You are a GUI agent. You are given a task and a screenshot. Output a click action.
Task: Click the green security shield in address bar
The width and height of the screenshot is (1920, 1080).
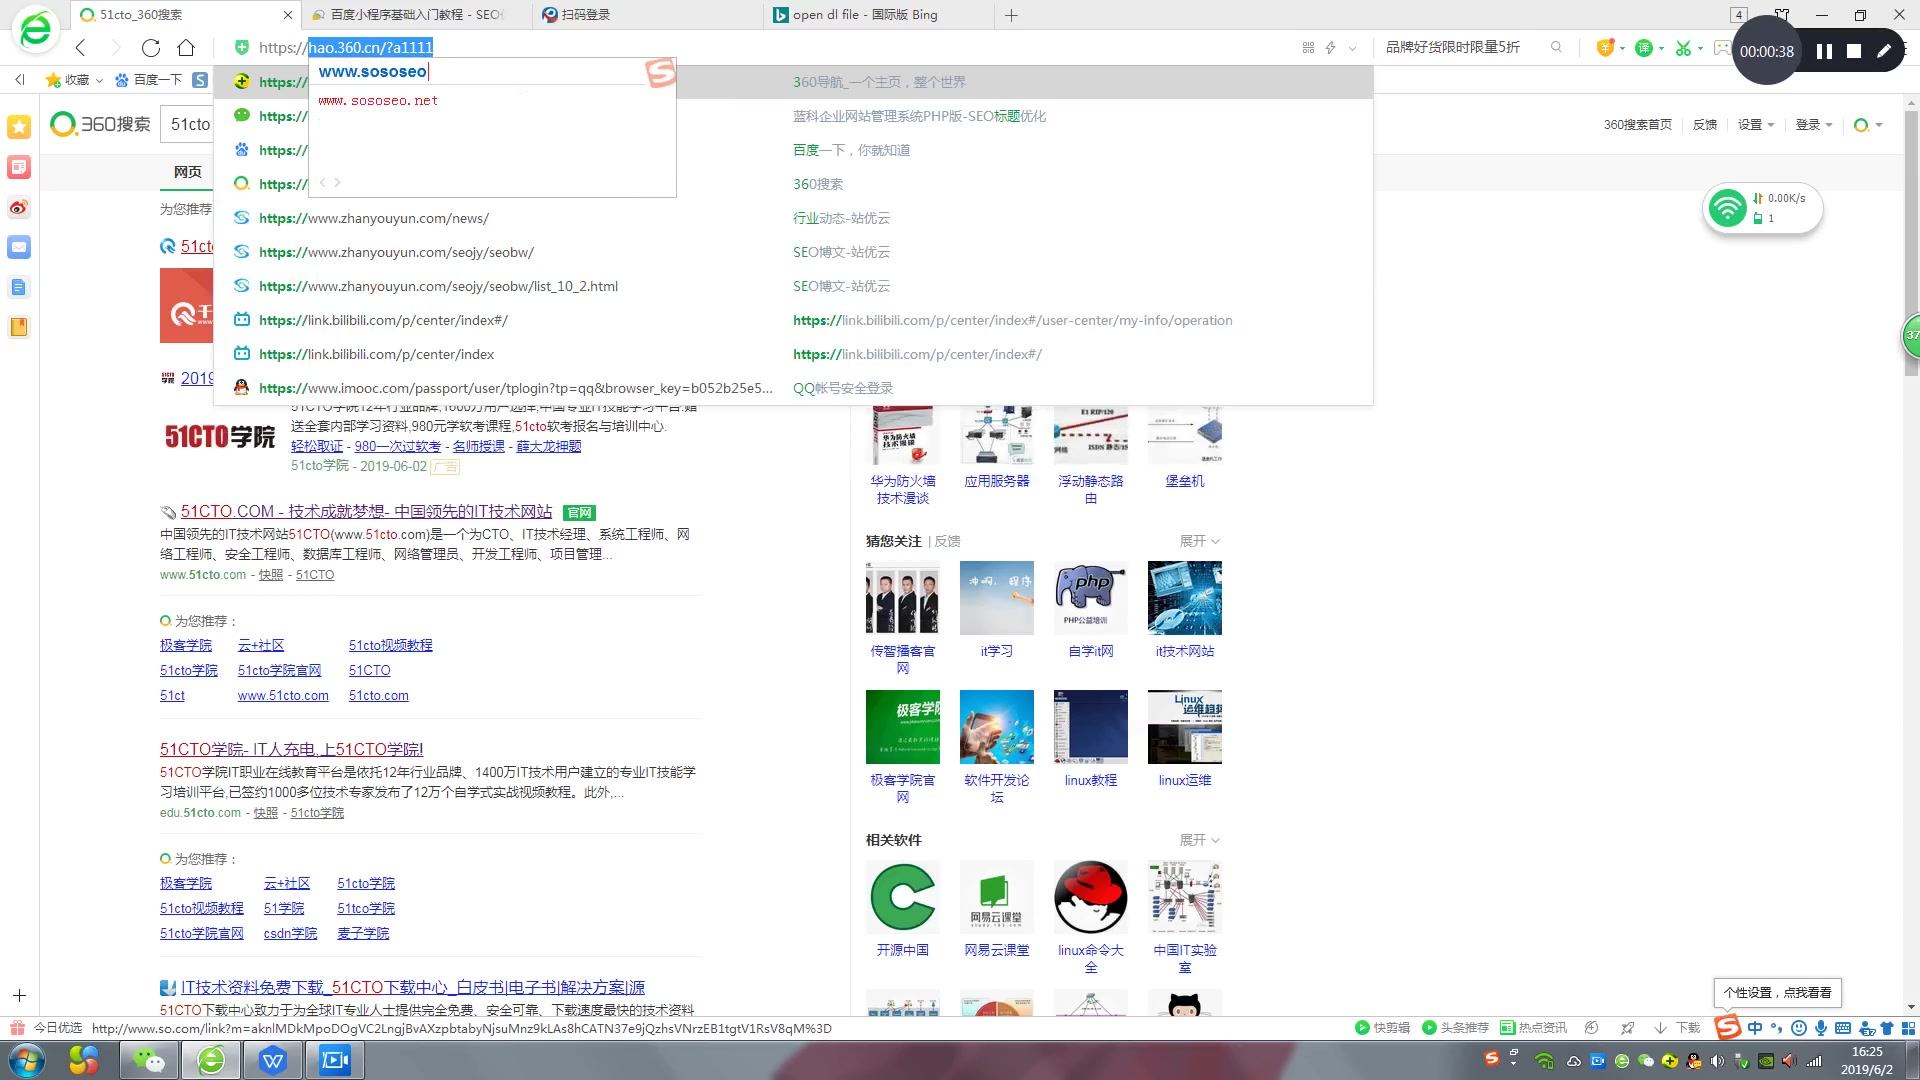pyautogui.click(x=241, y=47)
